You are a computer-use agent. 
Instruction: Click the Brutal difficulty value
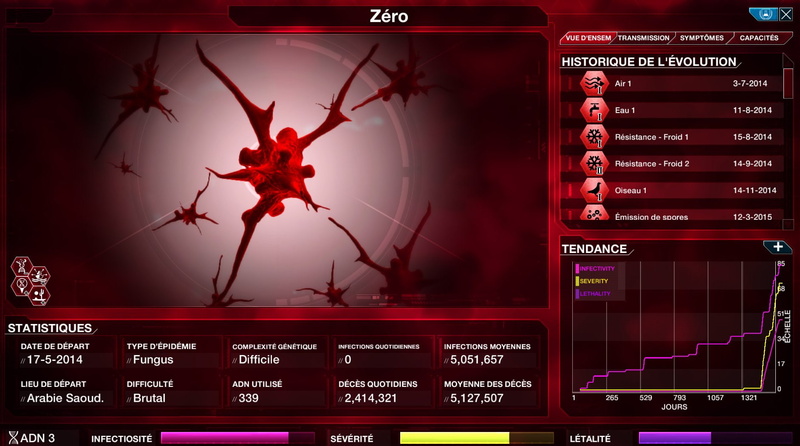point(149,398)
